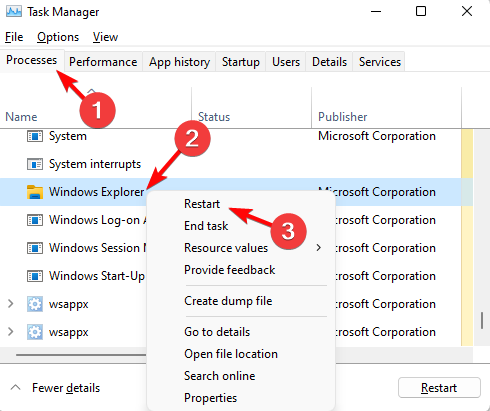This screenshot has height=411, width=490.
Task: Choose Restart in the context menu
Action: (x=202, y=204)
